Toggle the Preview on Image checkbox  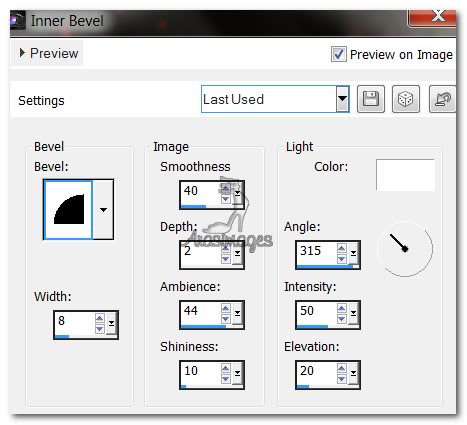[339, 54]
